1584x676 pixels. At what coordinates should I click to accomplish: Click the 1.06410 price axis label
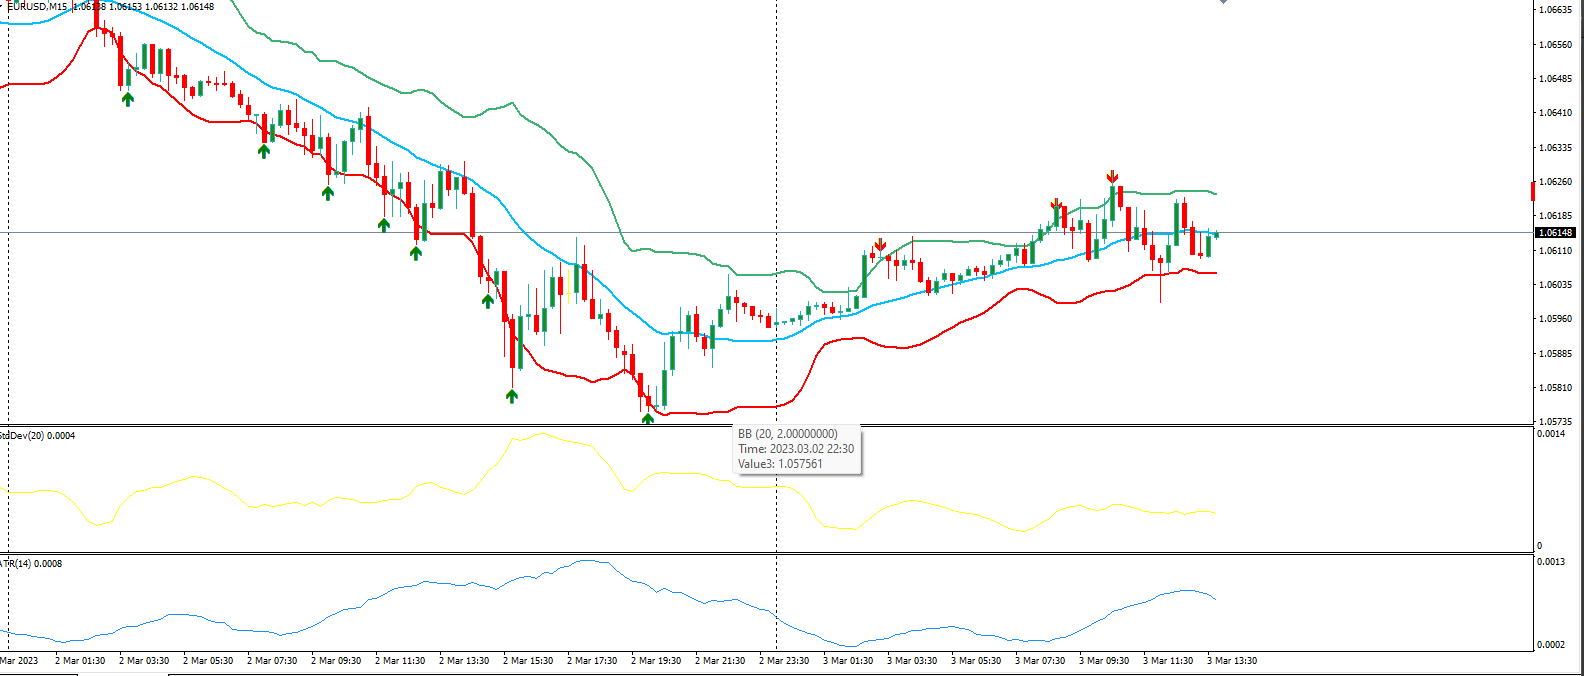1555,113
